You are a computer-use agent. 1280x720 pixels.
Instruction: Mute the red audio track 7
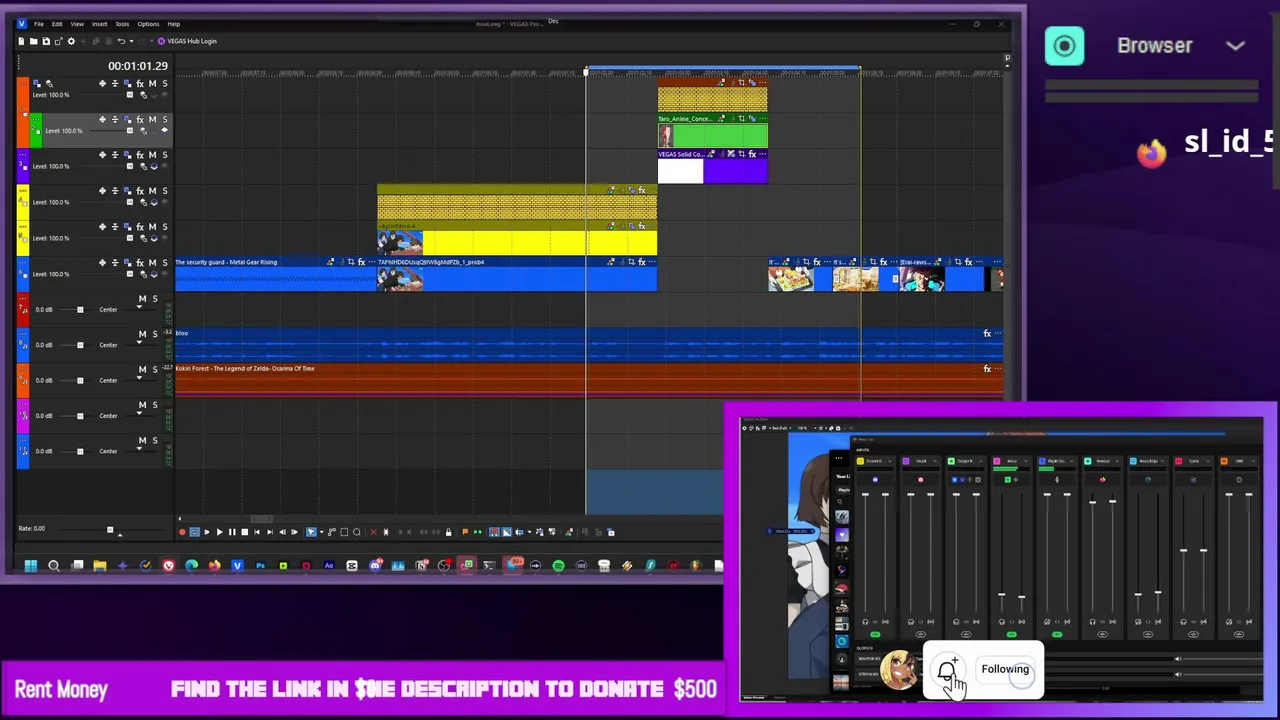[x=142, y=299]
